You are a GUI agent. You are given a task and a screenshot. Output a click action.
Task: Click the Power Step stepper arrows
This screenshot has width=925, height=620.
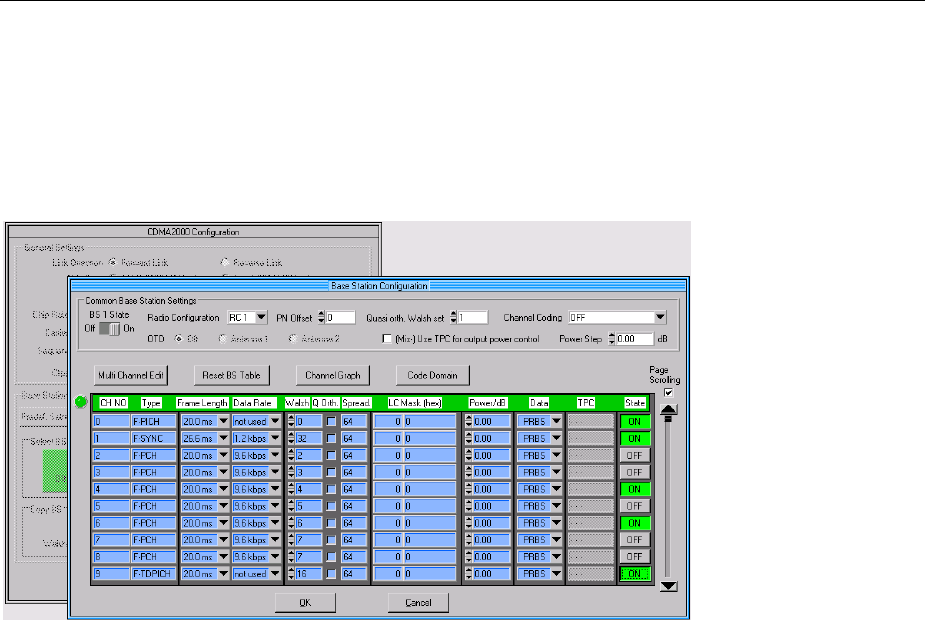[x=612, y=339]
